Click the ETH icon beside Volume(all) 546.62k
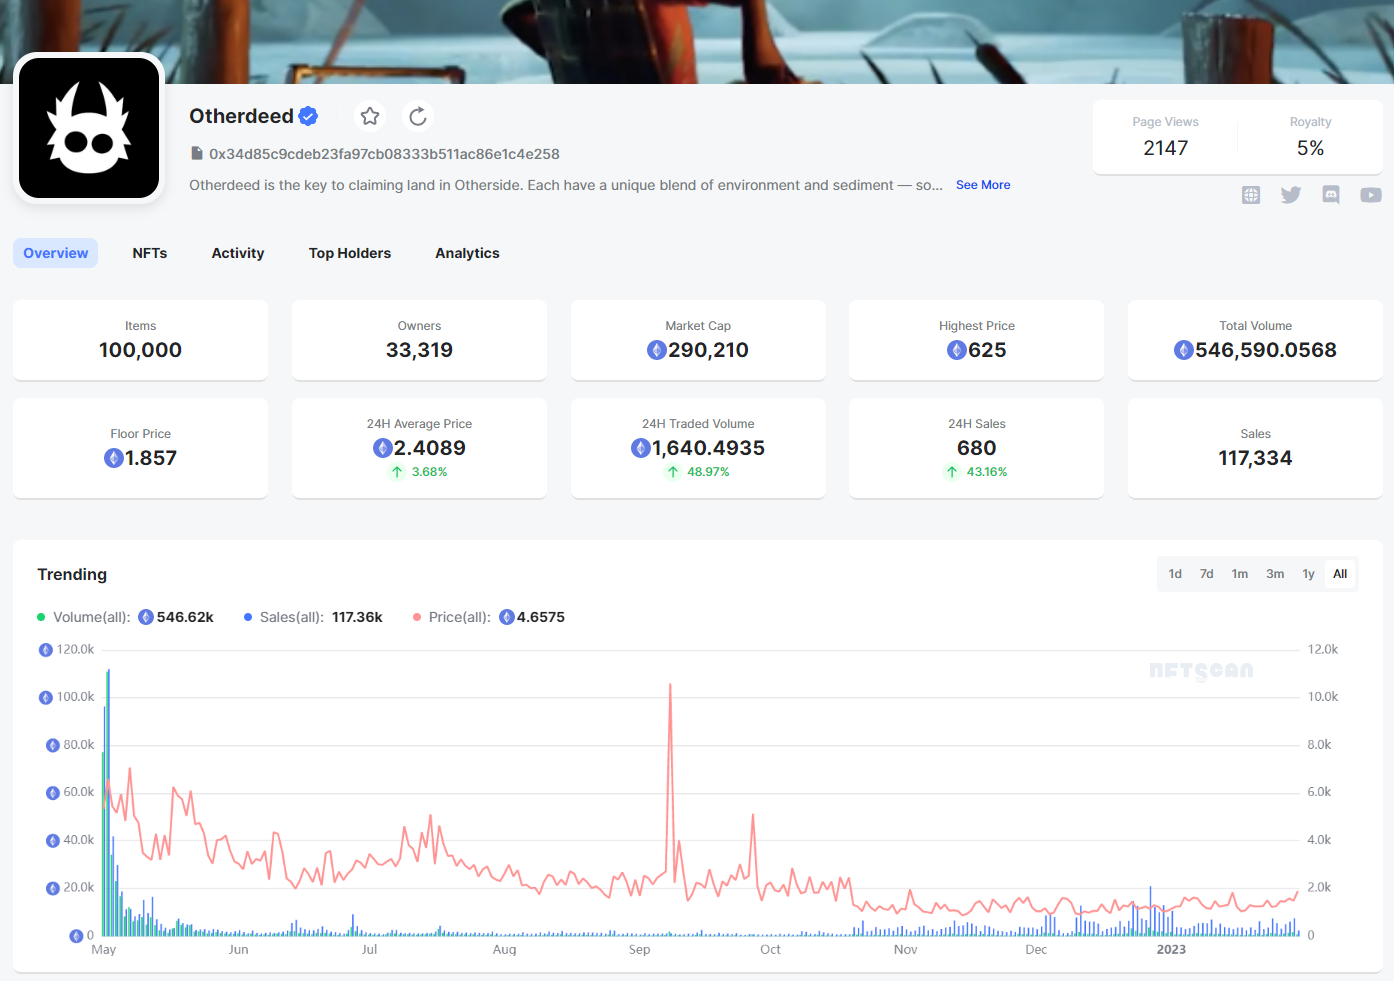Image resolution: width=1394 pixels, height=981 pixels. pyautogui.click(x=146, y=617)
